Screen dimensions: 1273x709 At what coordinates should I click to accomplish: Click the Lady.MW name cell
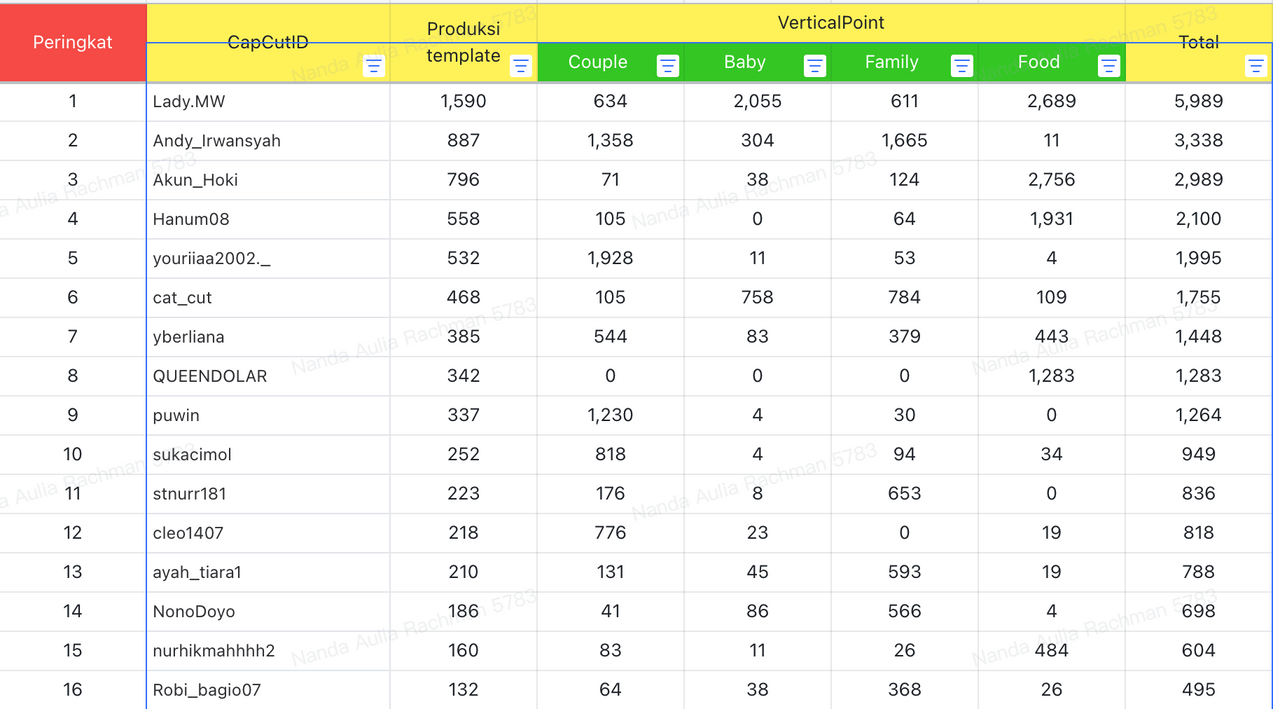[x=268, y=101]
